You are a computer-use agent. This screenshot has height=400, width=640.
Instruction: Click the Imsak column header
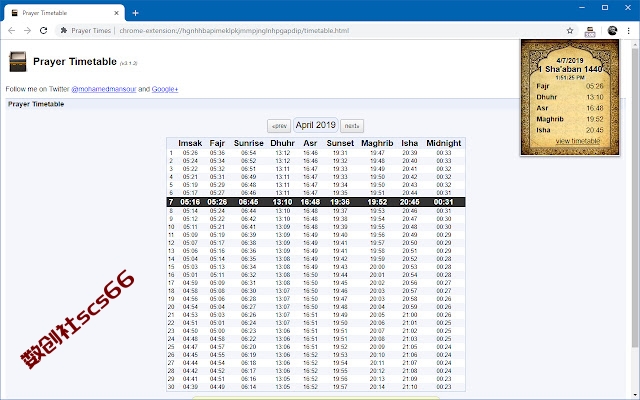[190, 143]
